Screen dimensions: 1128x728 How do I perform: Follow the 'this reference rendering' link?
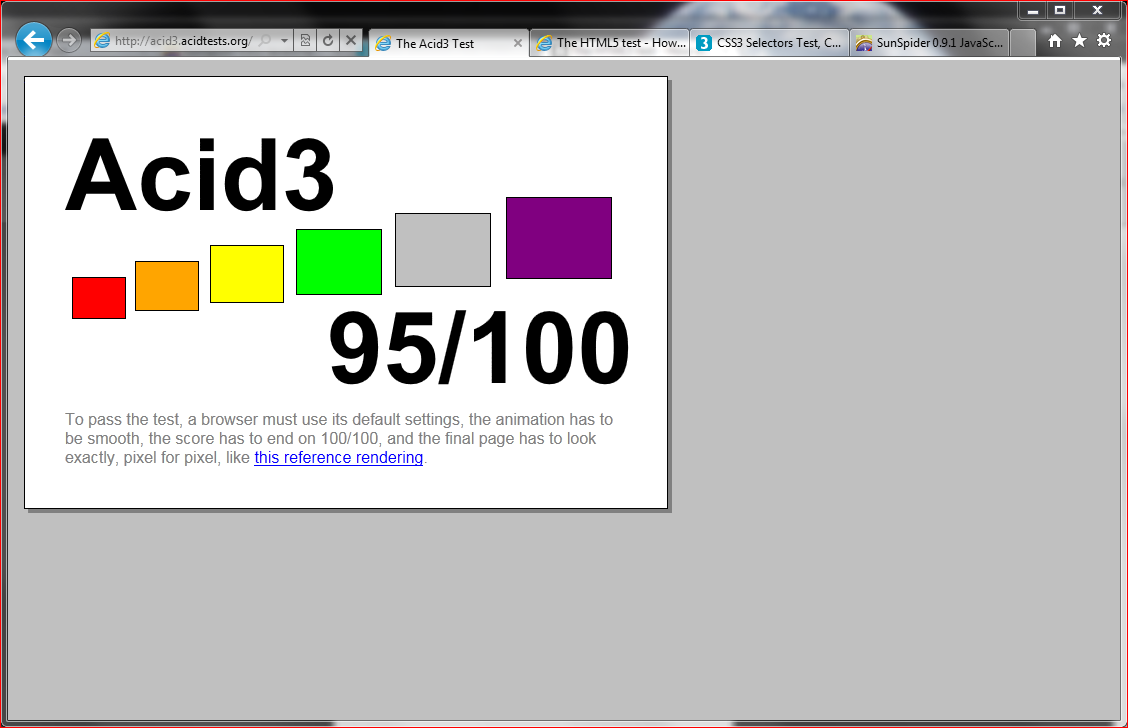[x=338, y=458]
